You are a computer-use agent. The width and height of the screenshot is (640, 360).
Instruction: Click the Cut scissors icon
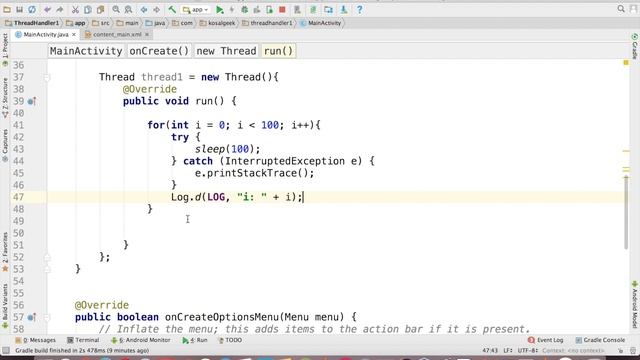coord(75,9)
